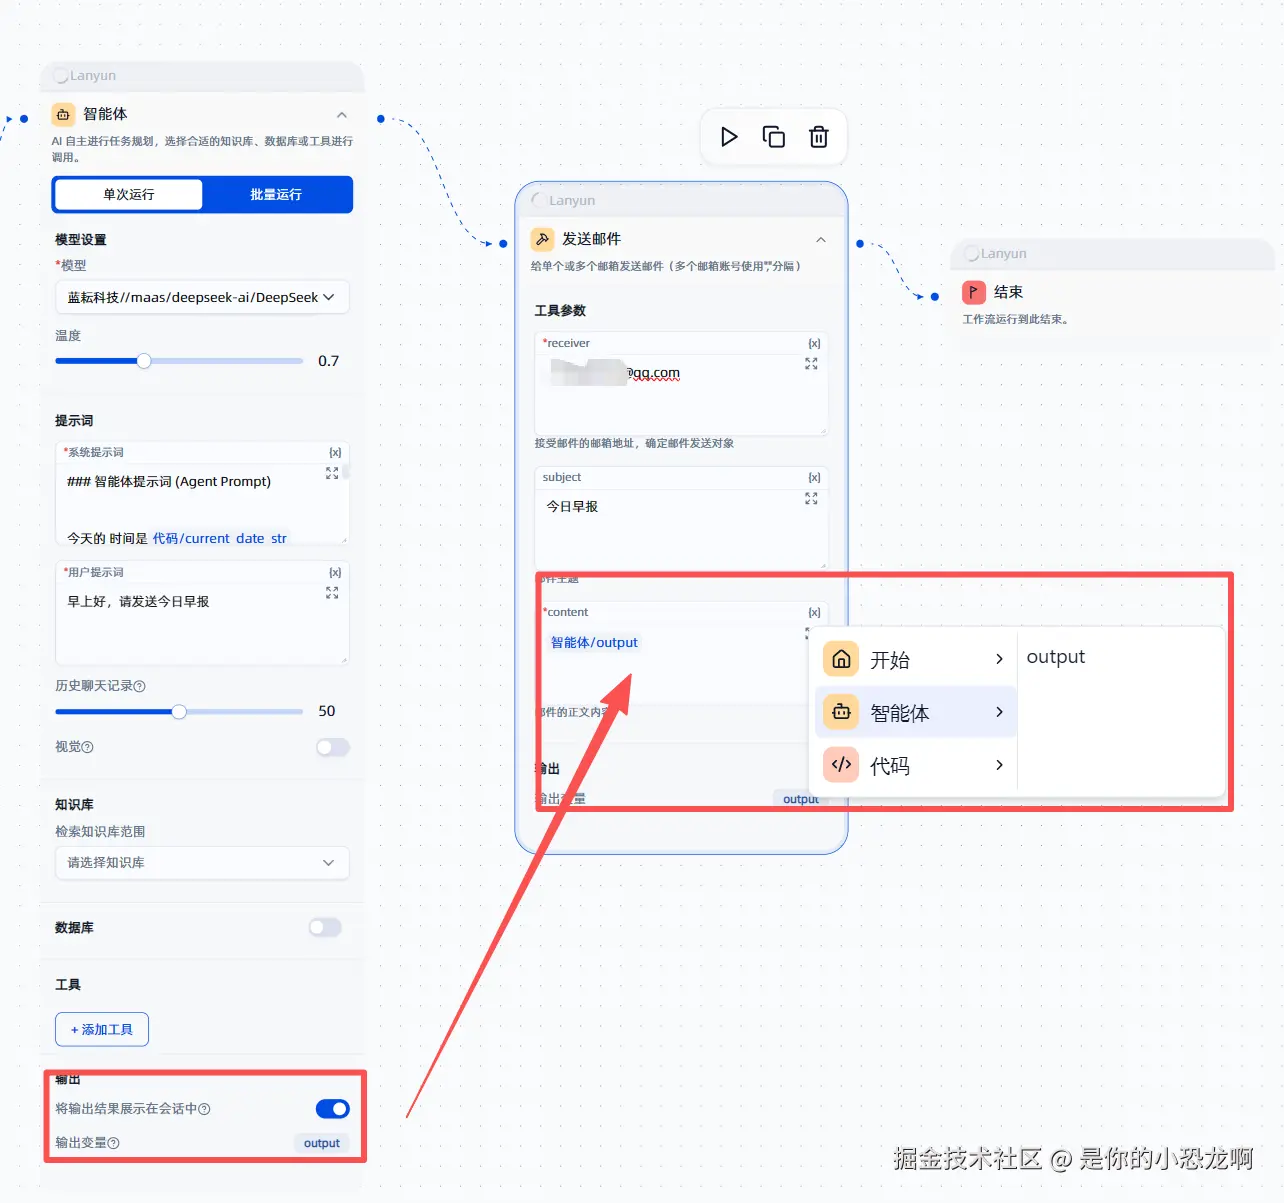Image resolution: width=1284 pixels, height=1203 pixels.
Task: Show help for 历史聊天记录
Action: point(140,686)
